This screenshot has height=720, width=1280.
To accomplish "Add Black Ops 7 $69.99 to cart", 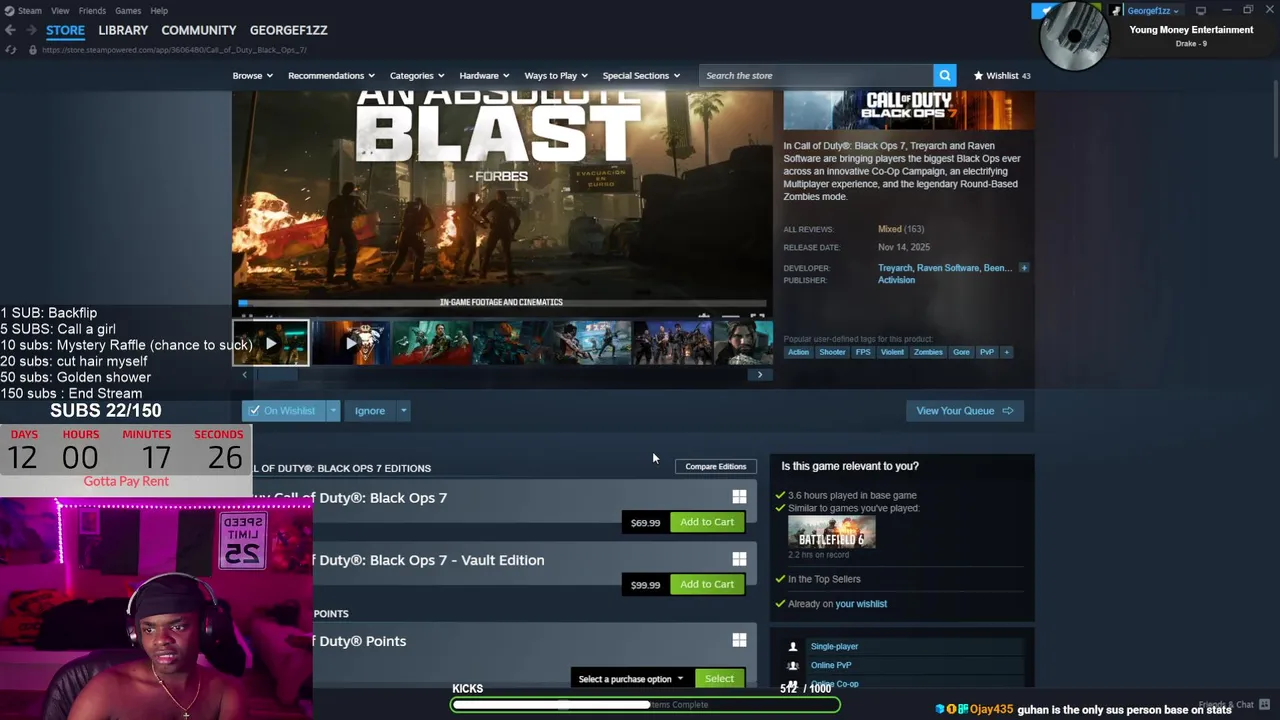I will click(707, 522).
